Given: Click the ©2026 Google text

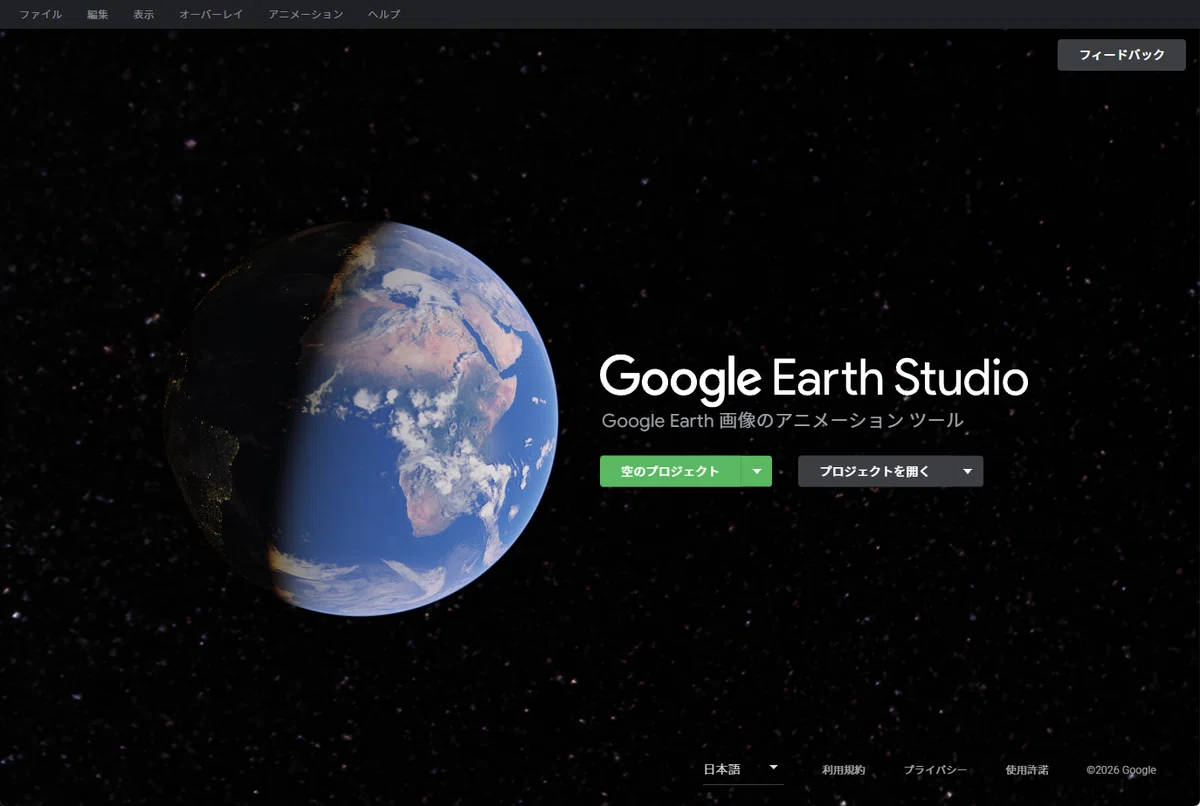Looking at the screenshot, I should (1121, 770).
